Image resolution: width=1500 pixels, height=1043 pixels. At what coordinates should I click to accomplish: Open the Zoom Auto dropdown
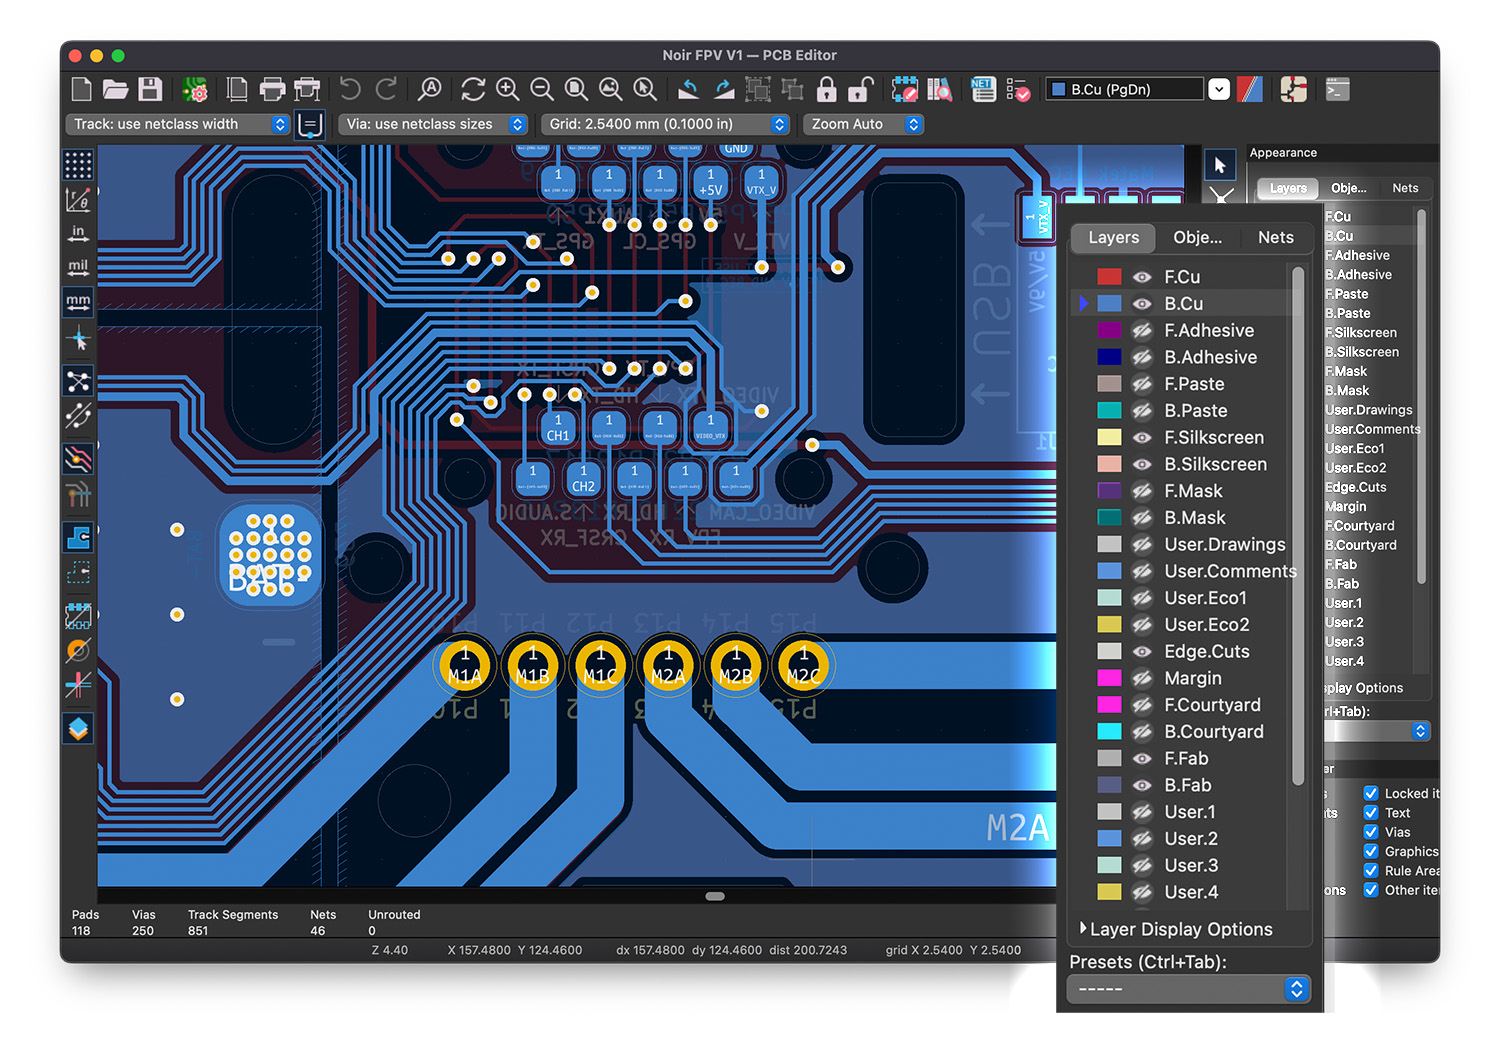click(x=862, y=124)
